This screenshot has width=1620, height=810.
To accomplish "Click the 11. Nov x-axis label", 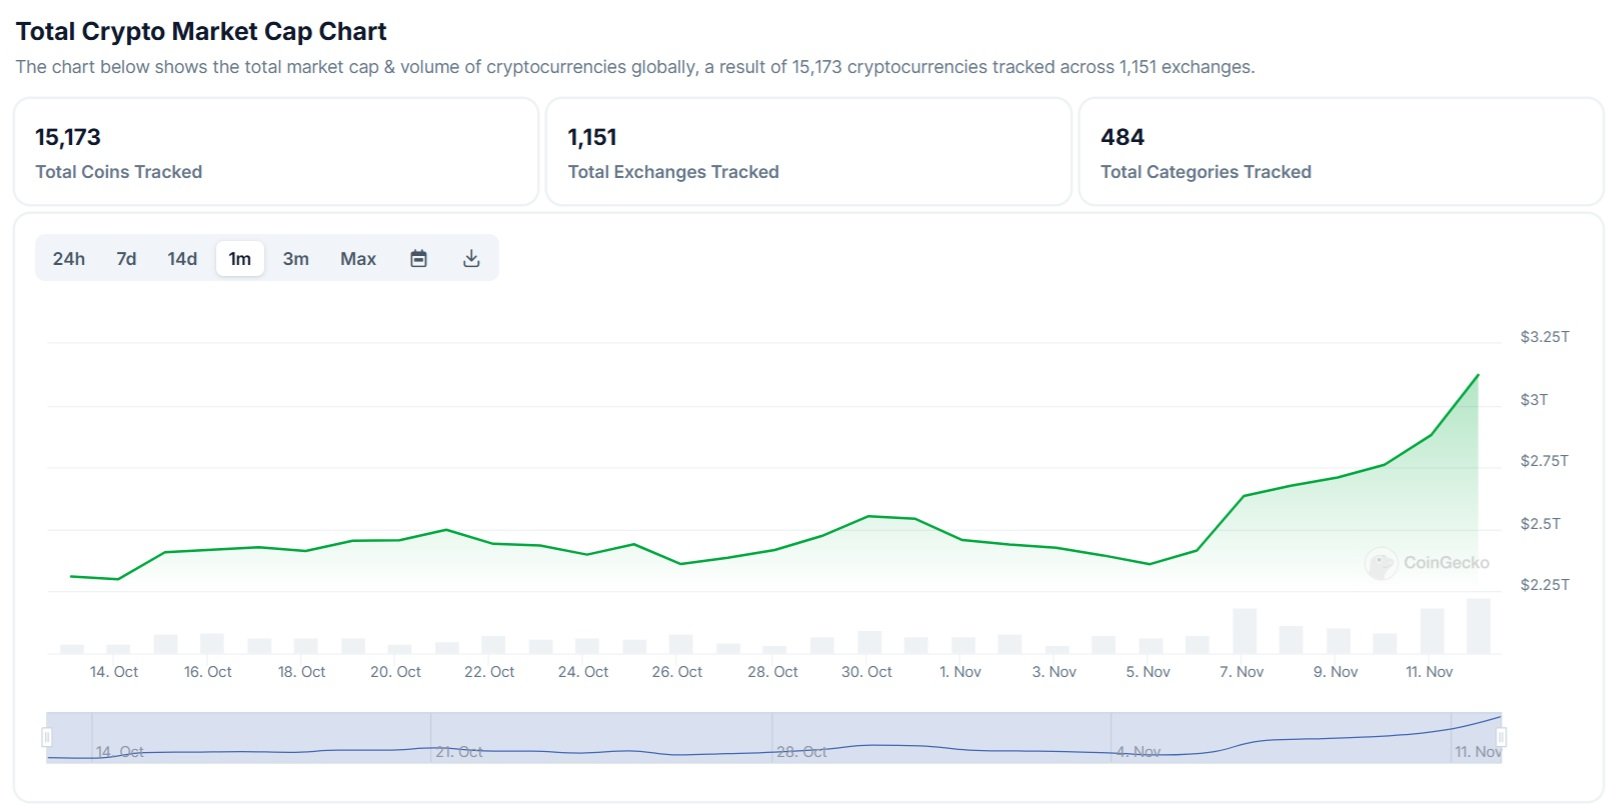I will [x=1429, y=672].
